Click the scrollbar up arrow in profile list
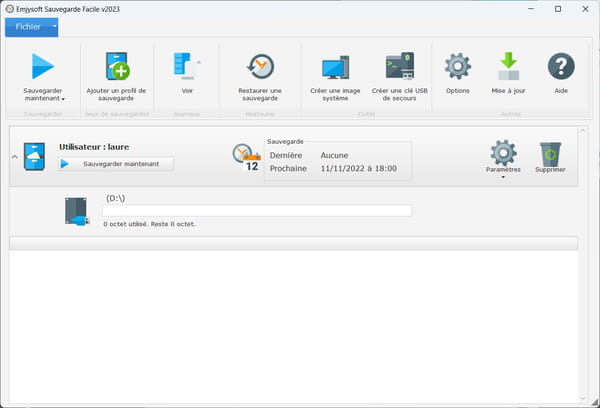This screenshot has width=600, height=408. (582, 131)
